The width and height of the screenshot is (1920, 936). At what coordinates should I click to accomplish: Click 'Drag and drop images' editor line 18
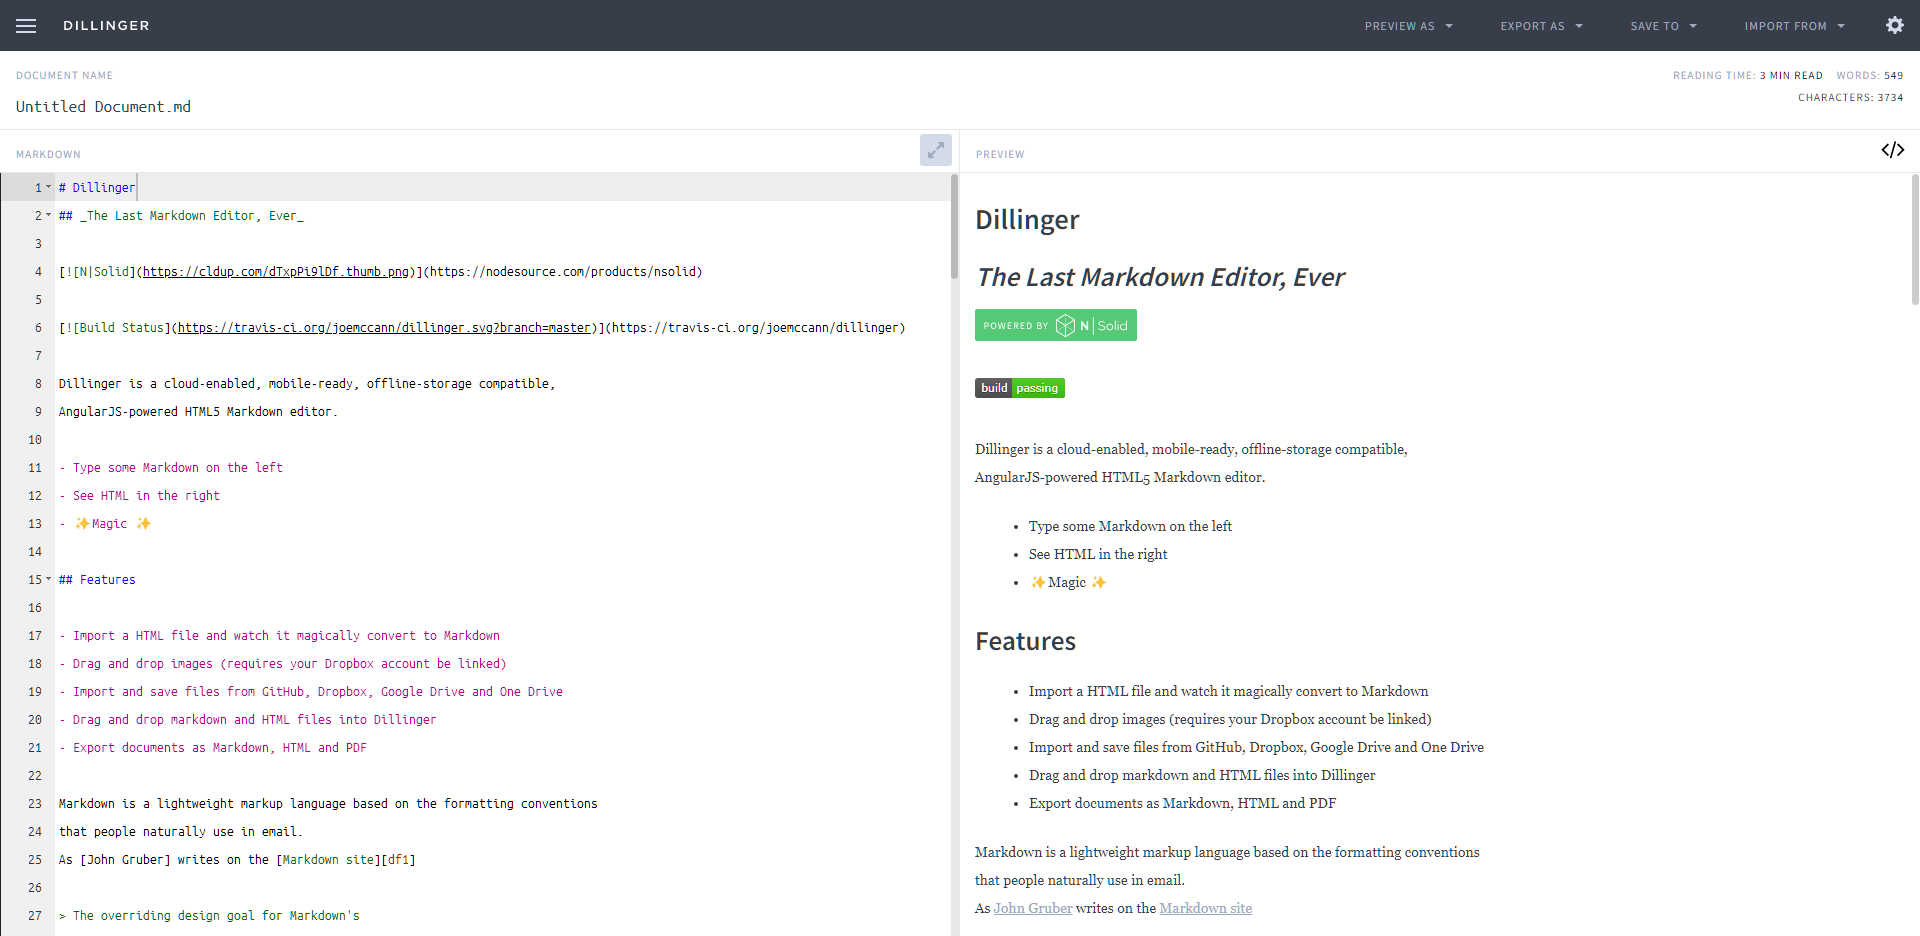coord(283,663)
